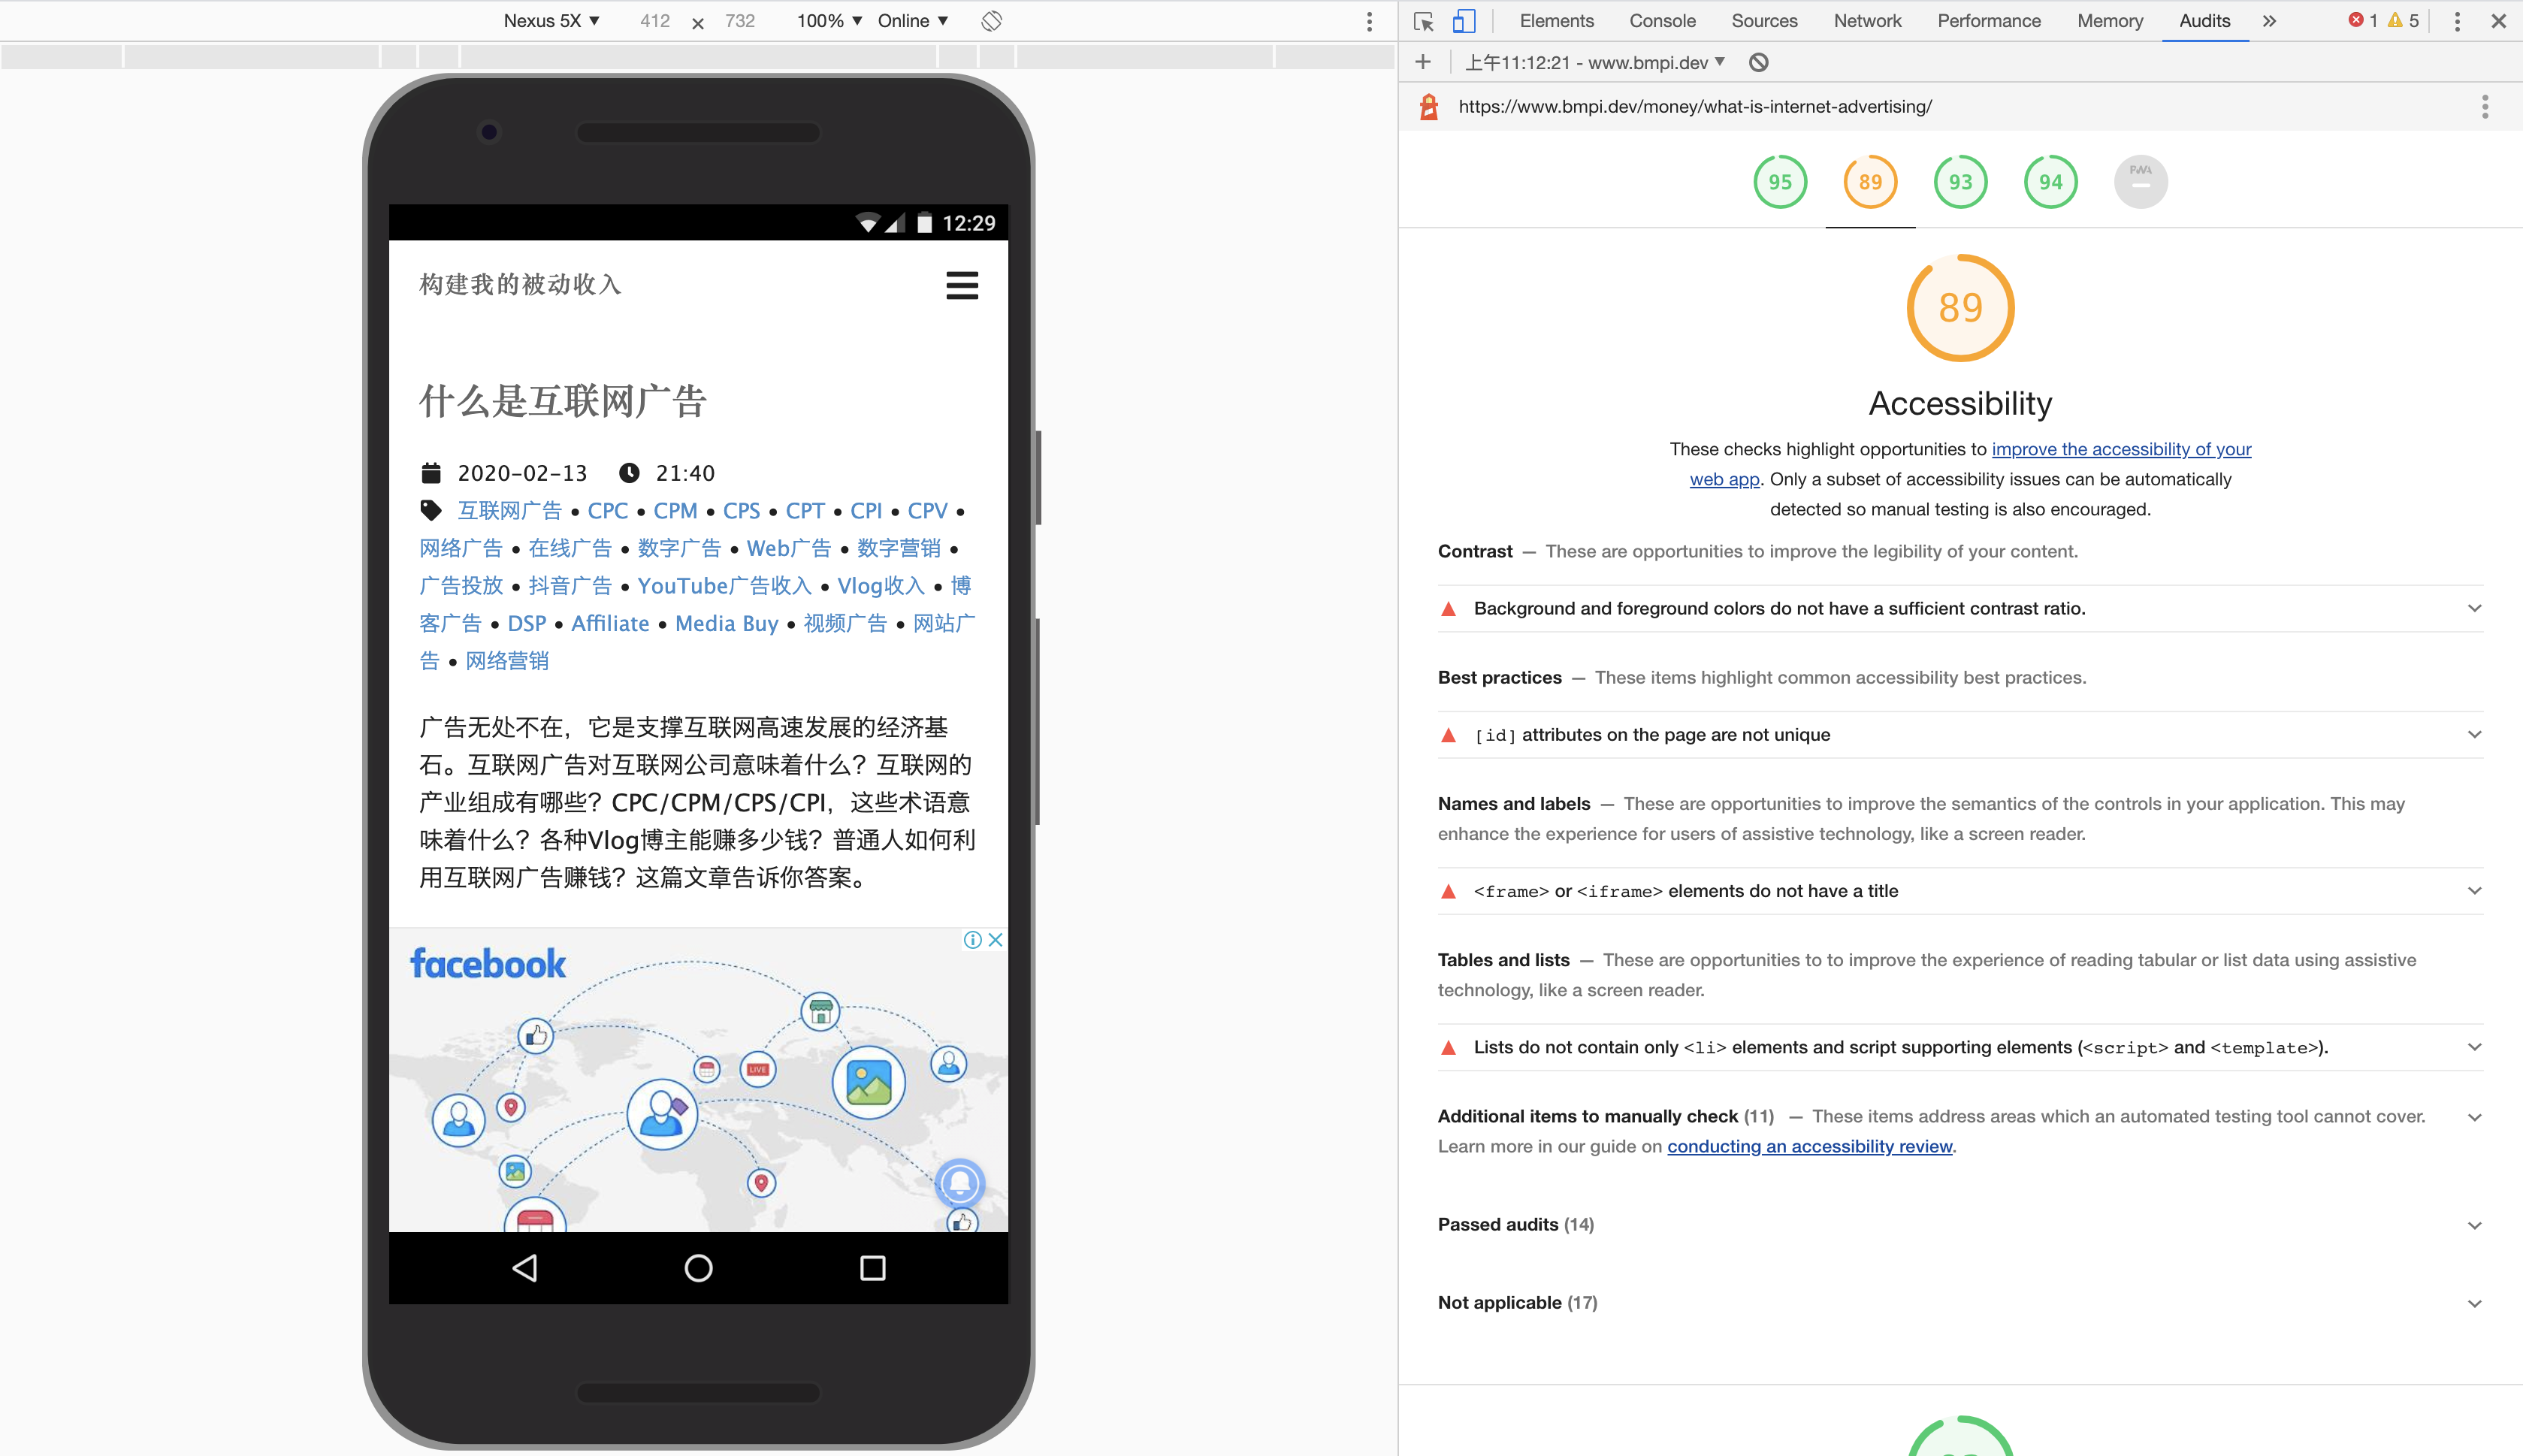
Task: Select the inspect element picker icon
Action: 1423,21
